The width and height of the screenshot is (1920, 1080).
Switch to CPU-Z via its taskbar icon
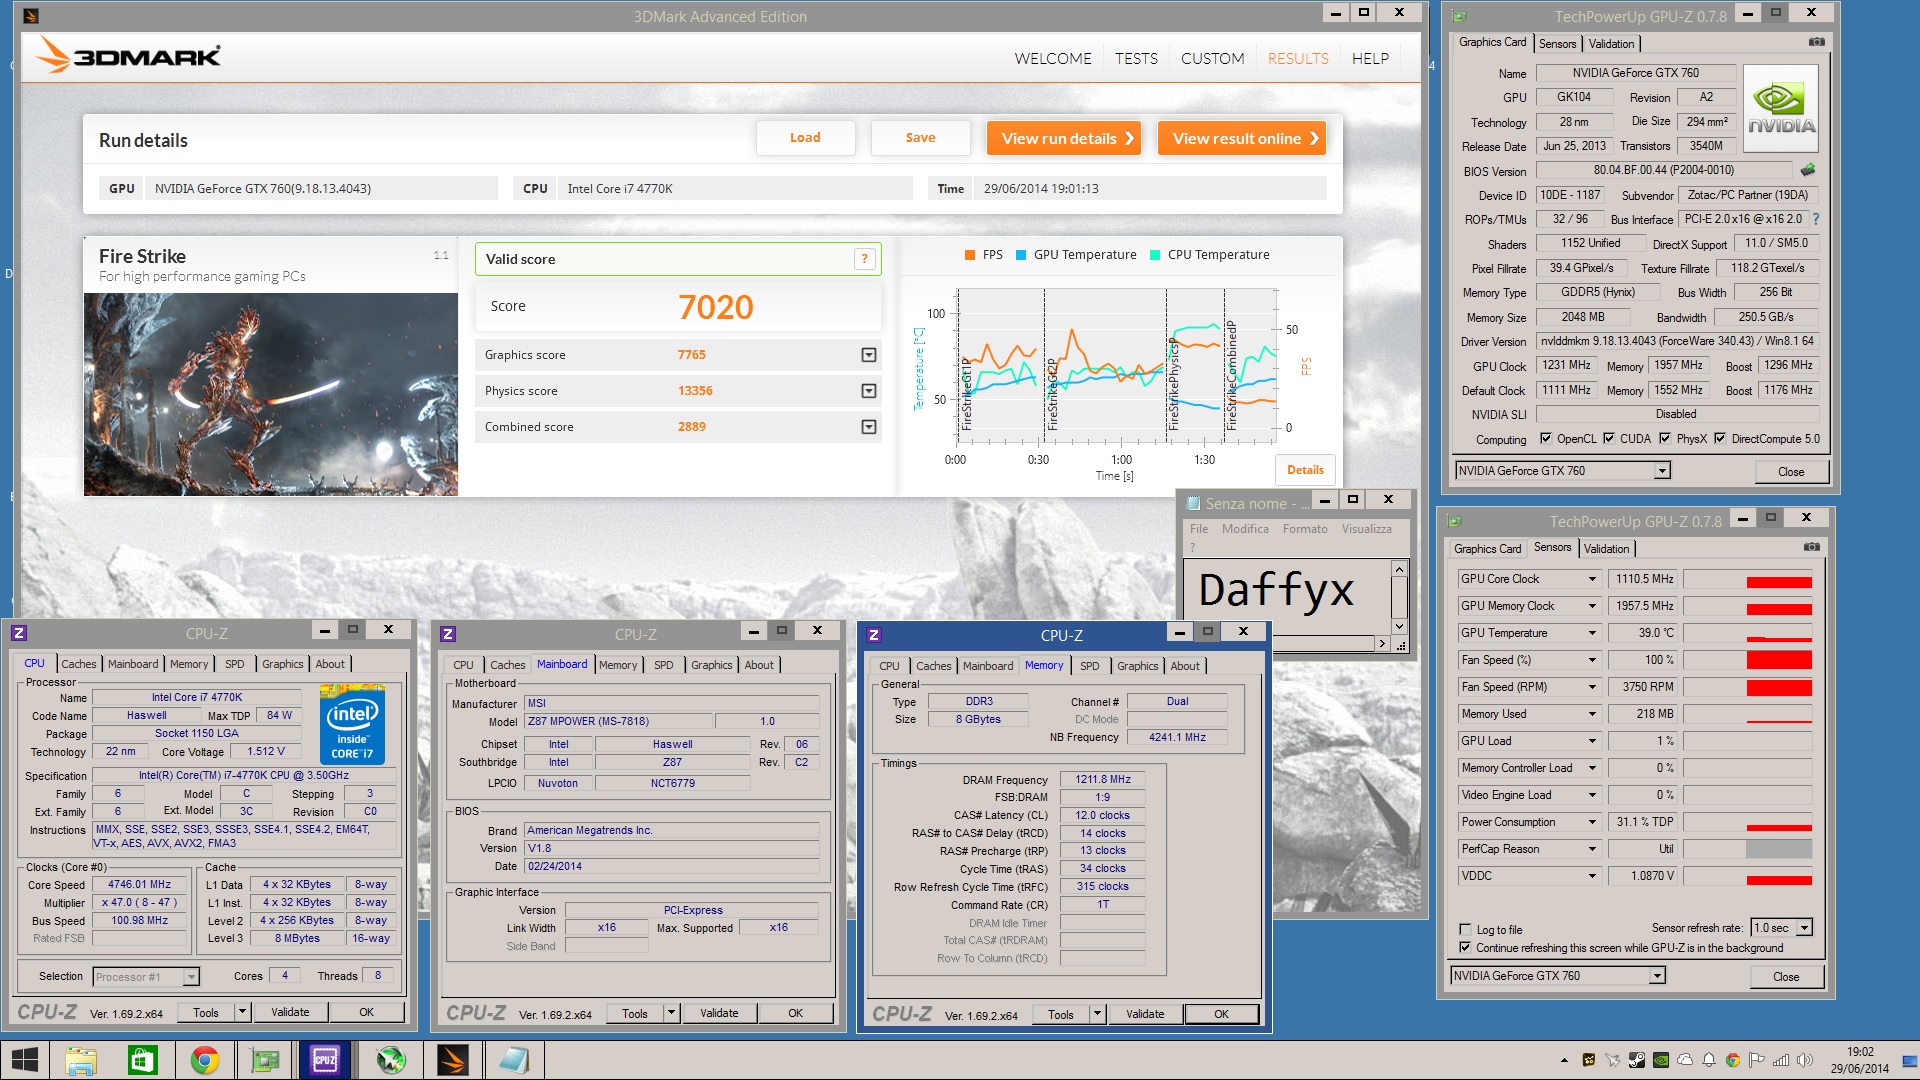point(326,1060)
